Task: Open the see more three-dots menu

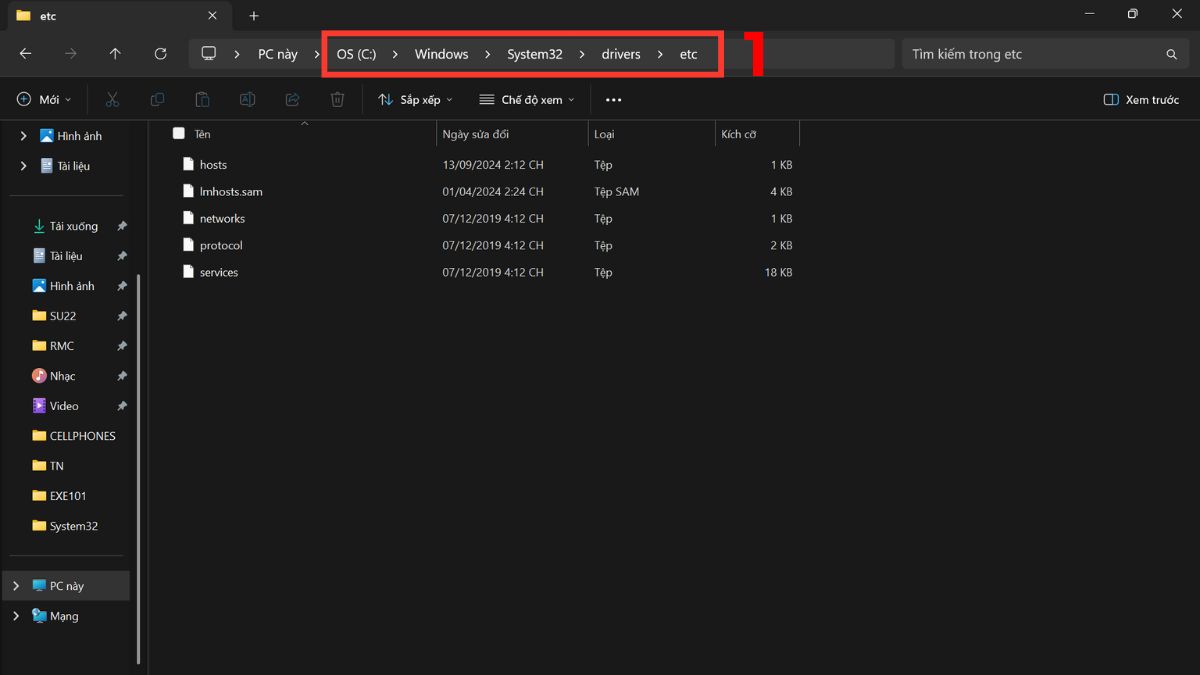Action: tap(614, 100)
